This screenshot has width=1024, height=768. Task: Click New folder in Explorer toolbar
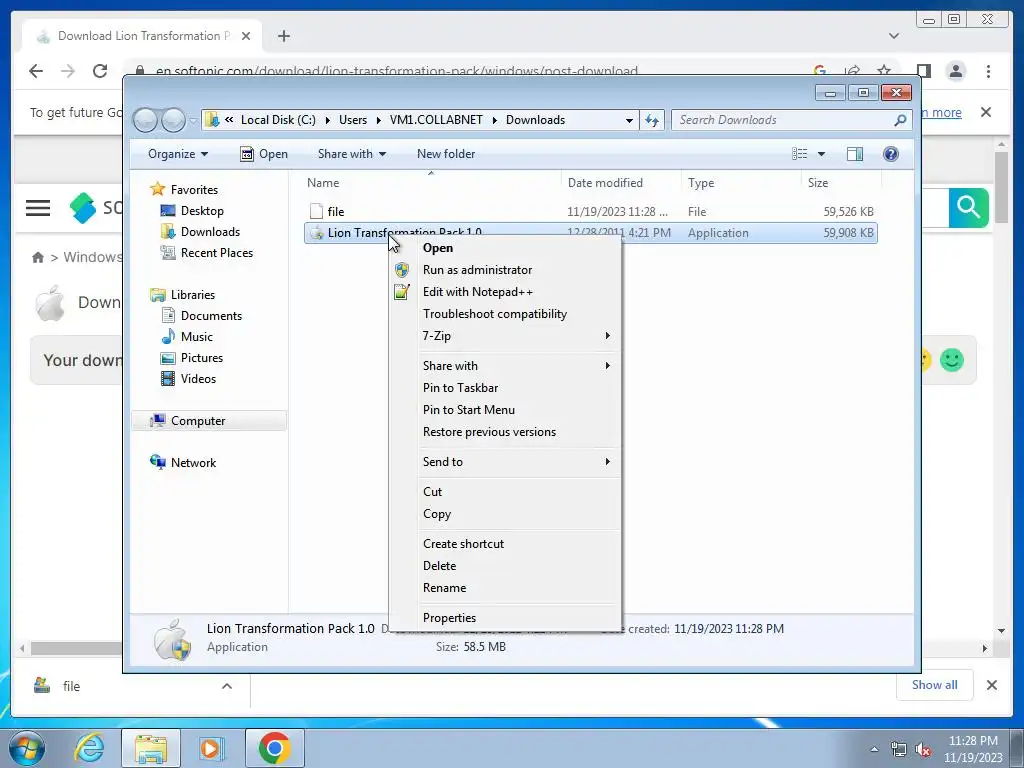(x=446, y=154)
